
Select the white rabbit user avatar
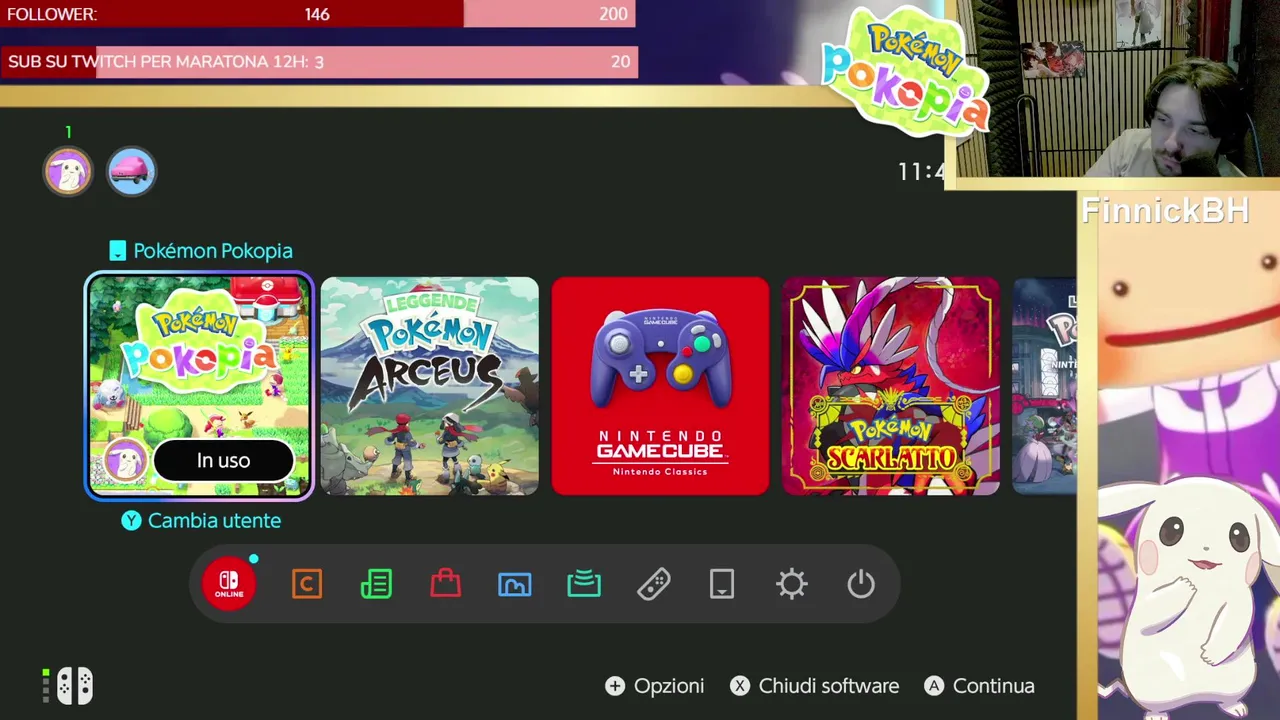68,171
